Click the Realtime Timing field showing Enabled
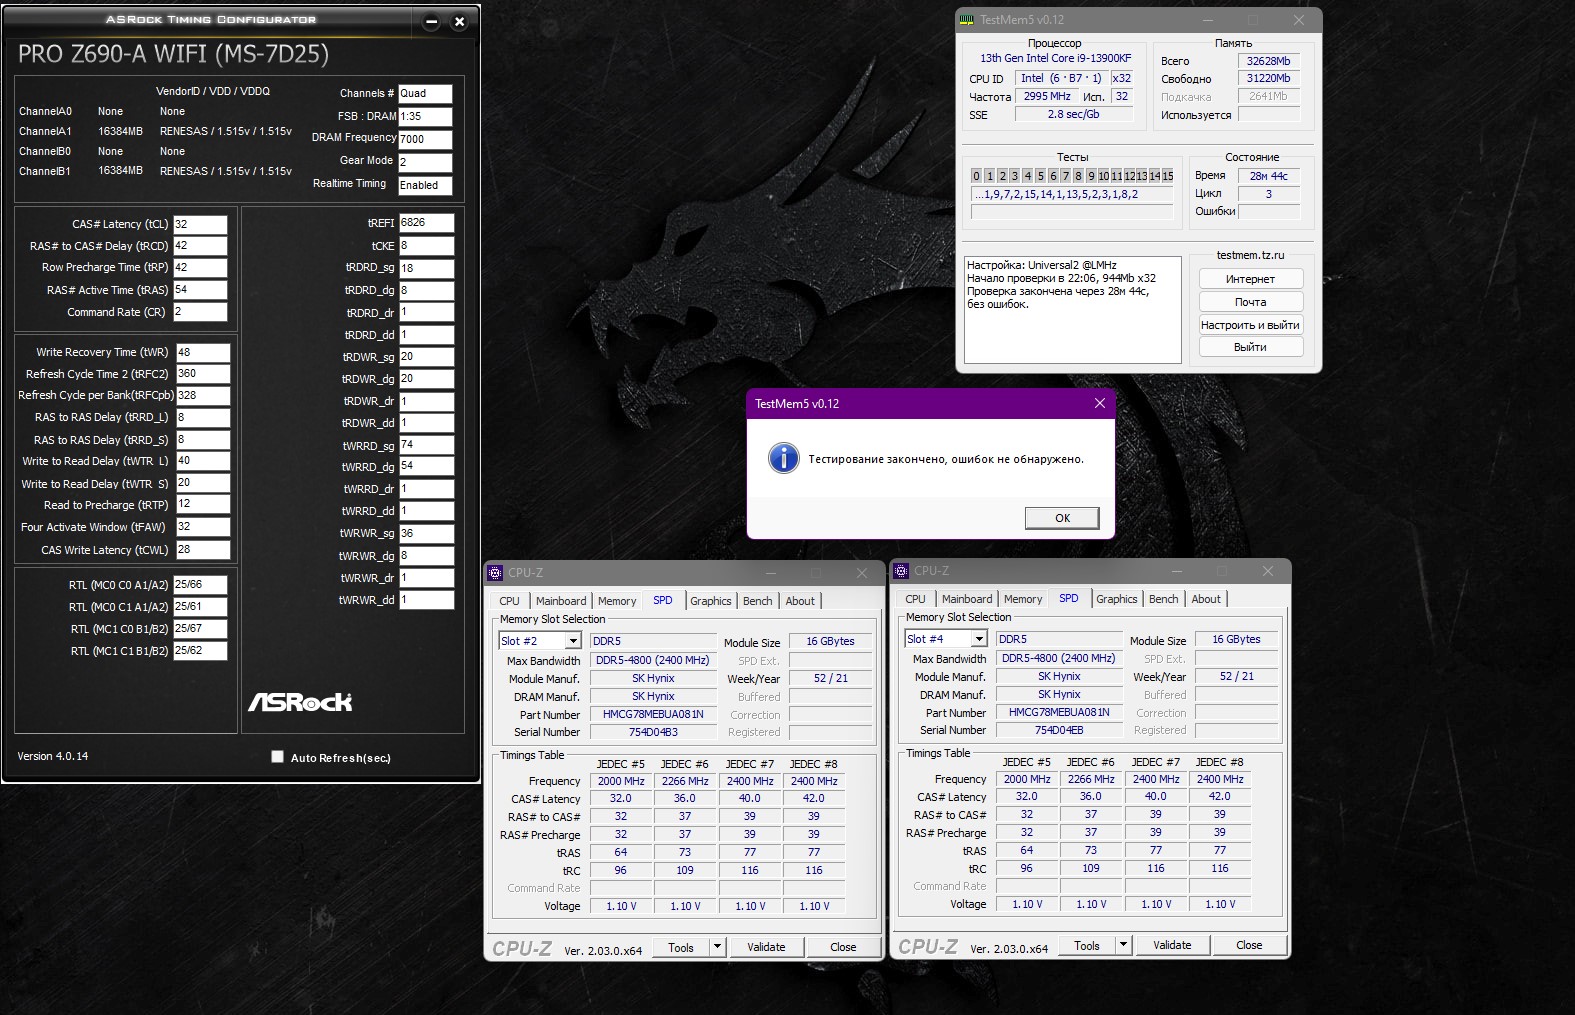This screenshot has height=1015, width=1575. (425, 185)
